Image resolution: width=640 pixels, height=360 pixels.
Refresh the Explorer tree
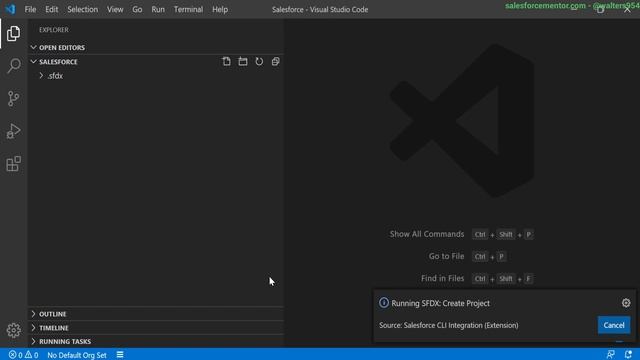click(259, 62)
